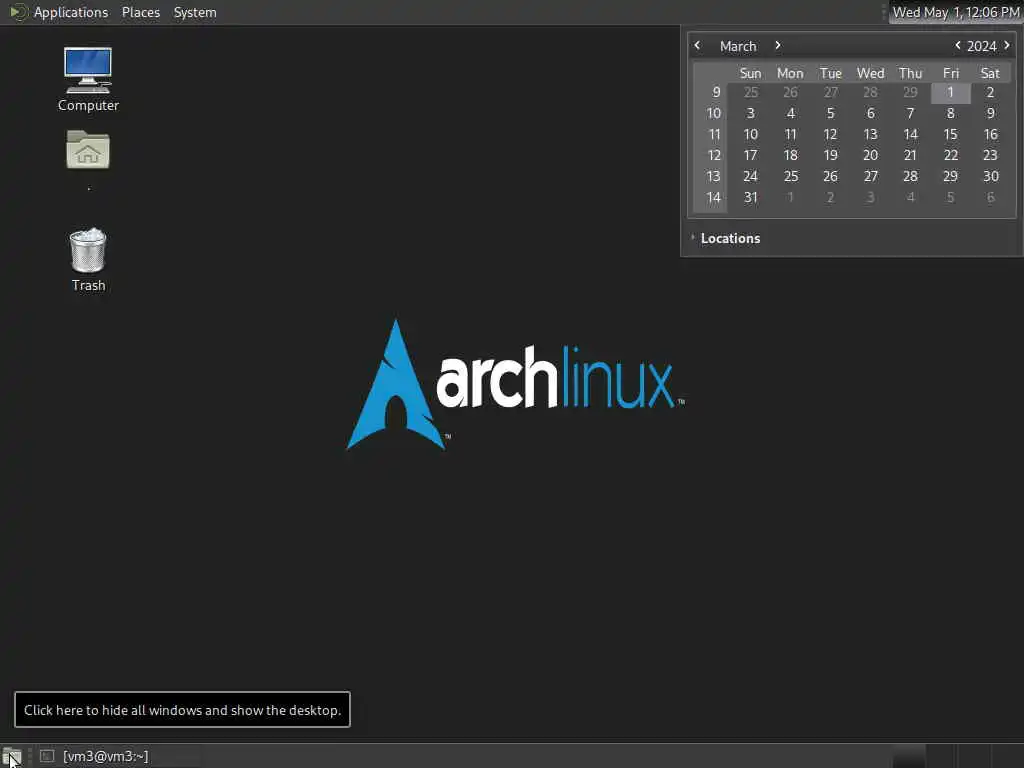Open the Computer desktop icon
Screen dimensions: 1024x768
click(x=88, y=79)
